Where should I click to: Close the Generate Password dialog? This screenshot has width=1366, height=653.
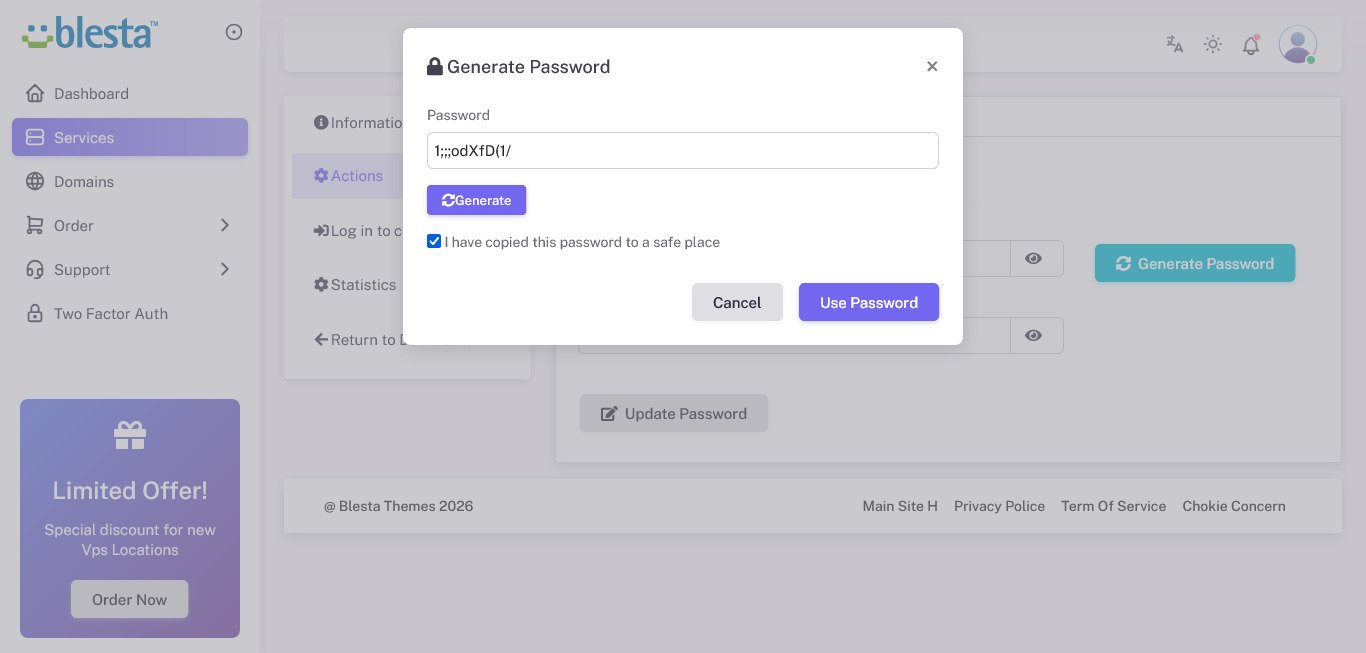(932, 66)
